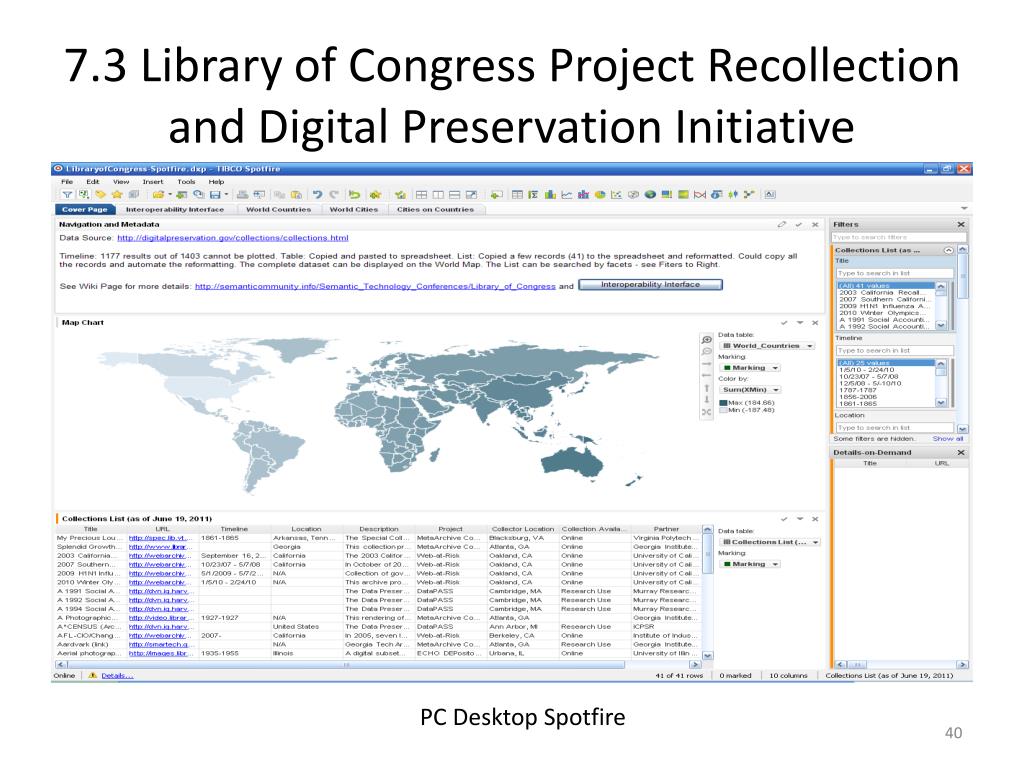This screenshot has height=768, width=1024.
Task: Reset map navigation with bottom icon
Action: pos(706,412)
